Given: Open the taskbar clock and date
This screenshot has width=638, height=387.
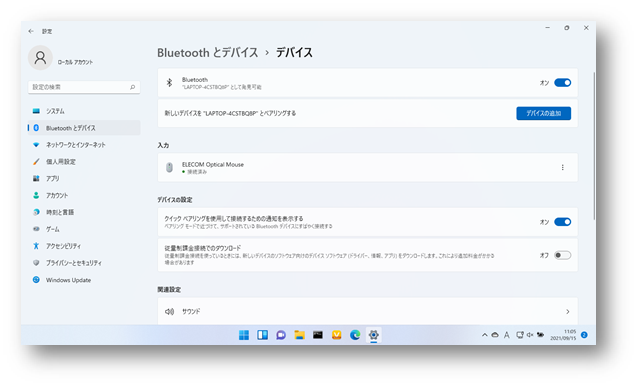Looking at the screenshot, I should 564,335.
